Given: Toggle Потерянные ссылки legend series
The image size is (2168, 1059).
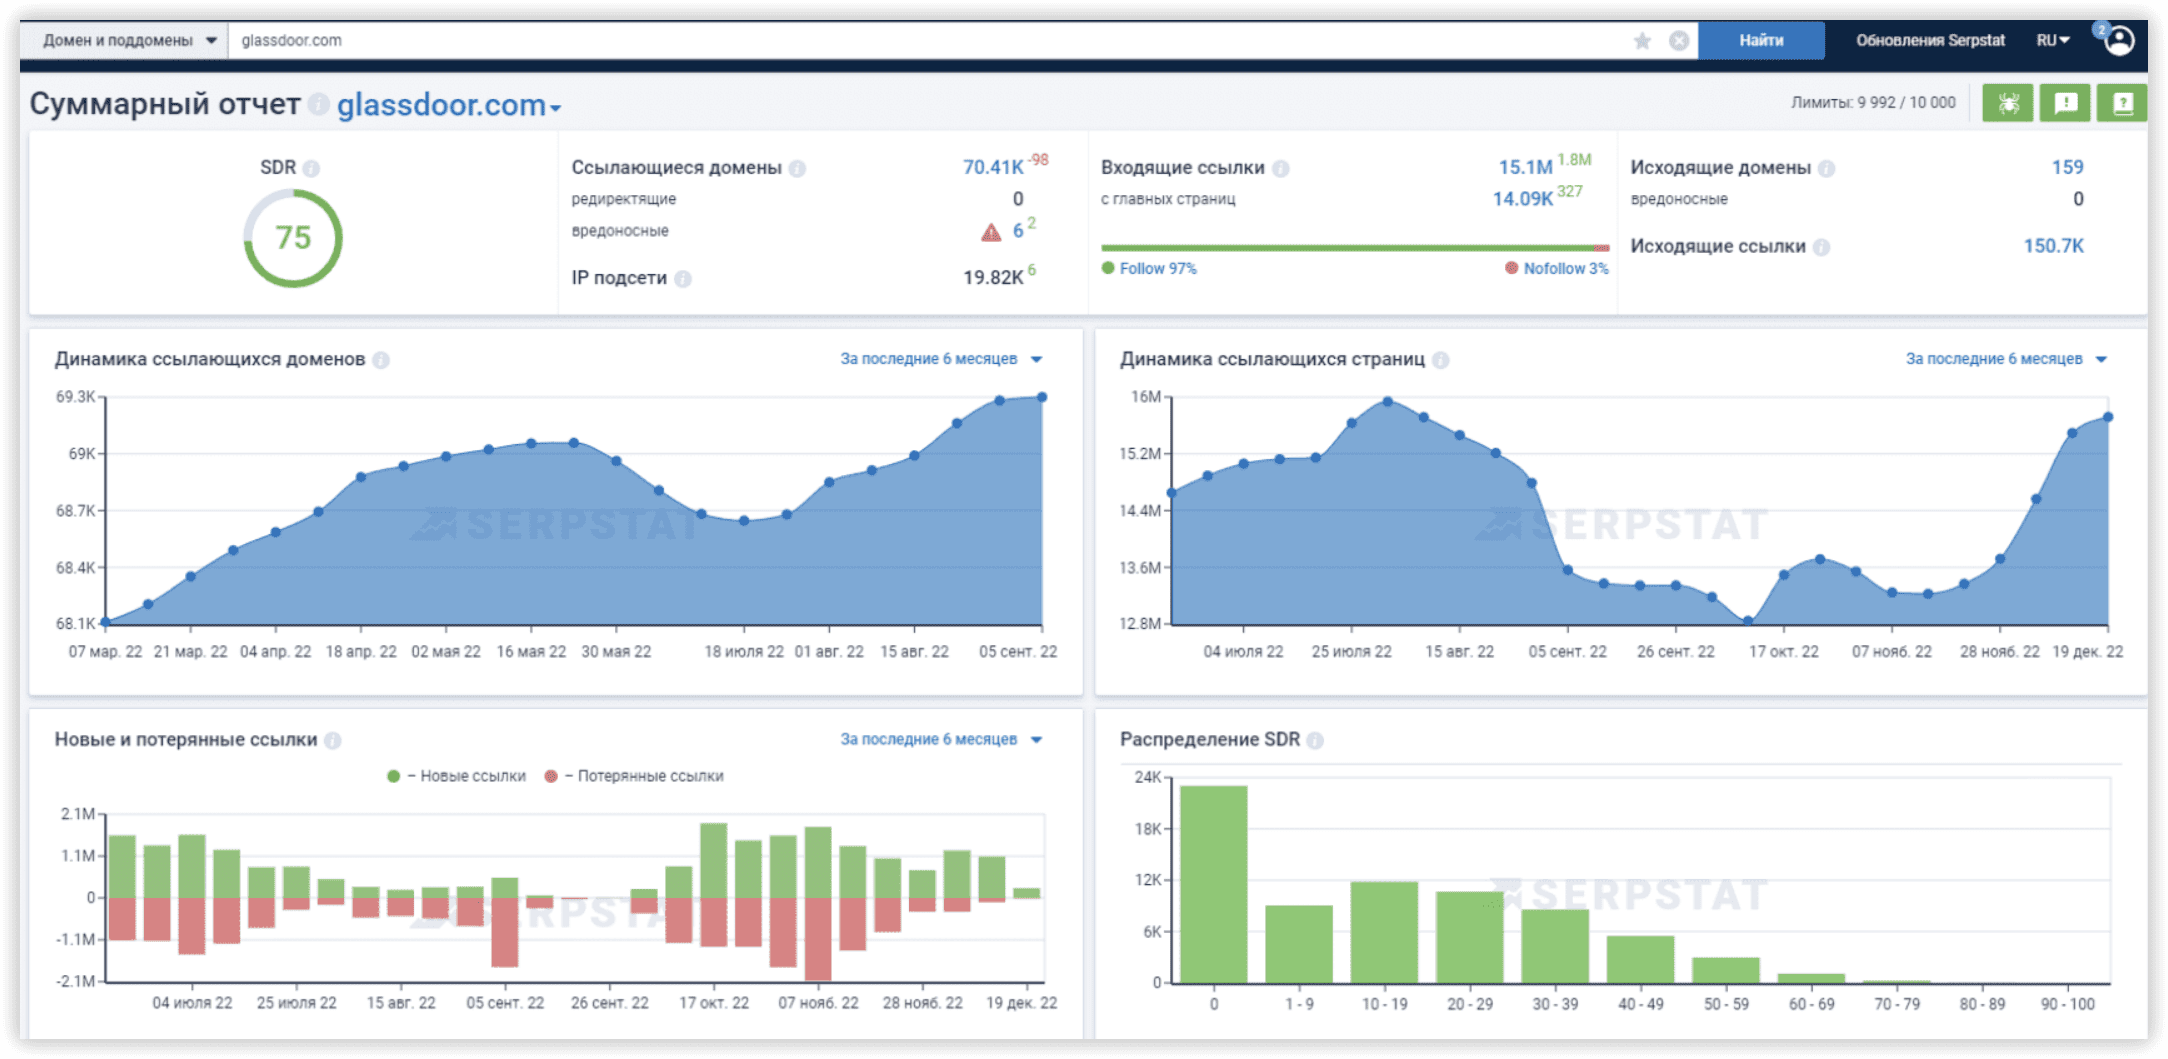Looking at the screenshot, I should (634, 776).
